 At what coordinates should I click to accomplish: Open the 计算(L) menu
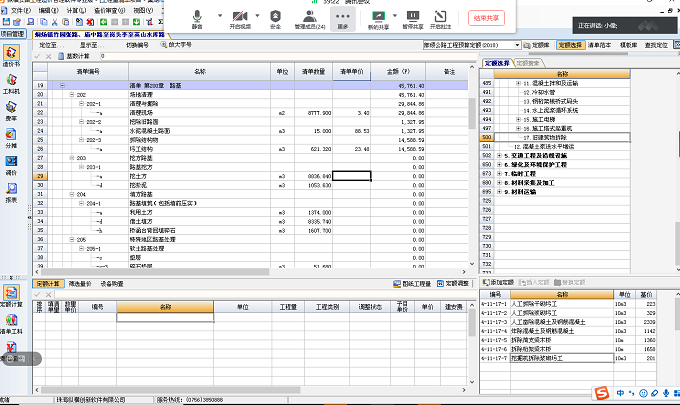(x=76, y=10)
